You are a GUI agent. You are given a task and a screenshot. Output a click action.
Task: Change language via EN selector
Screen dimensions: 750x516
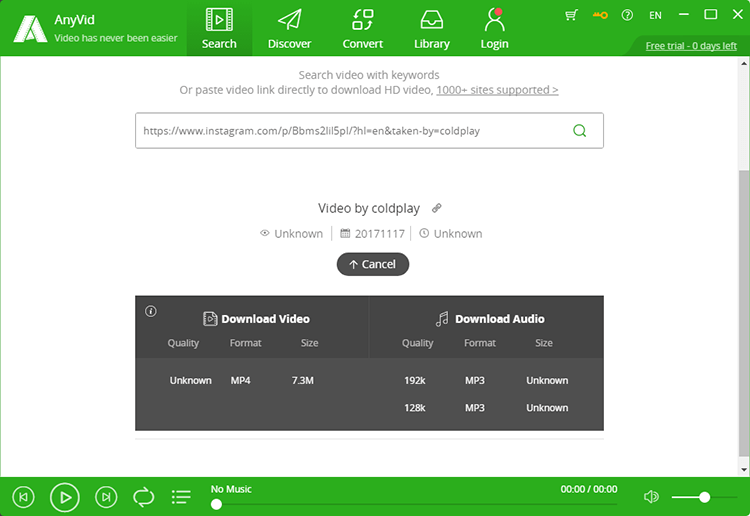coord(655,15)
